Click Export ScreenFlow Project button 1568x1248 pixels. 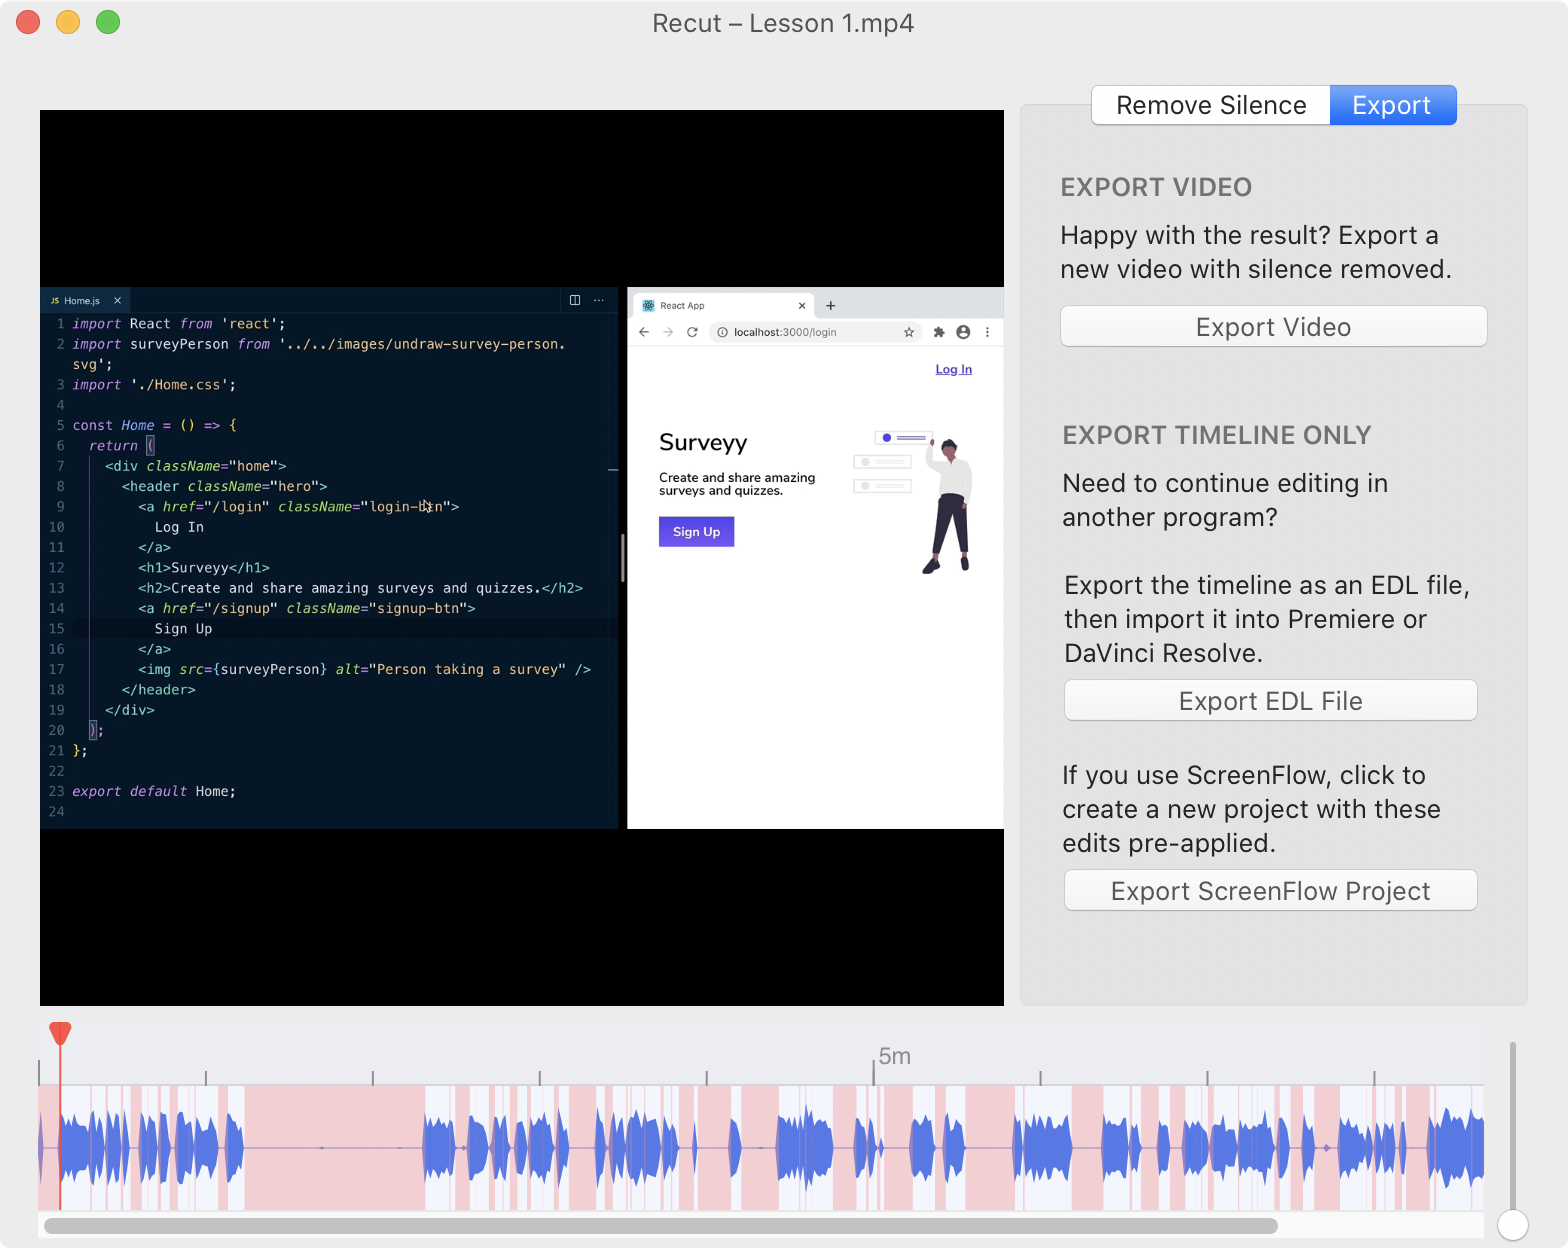[x=1270, y=891]
